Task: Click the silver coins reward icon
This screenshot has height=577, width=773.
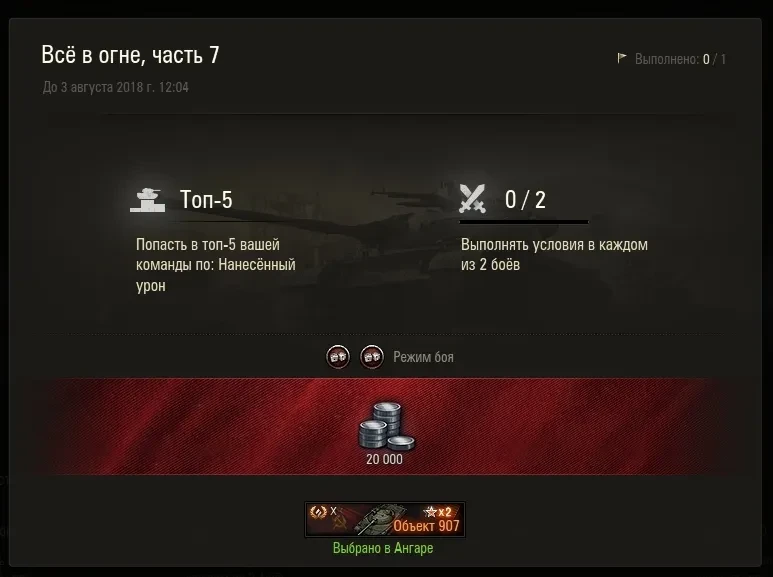Action: tap(386, 426)
